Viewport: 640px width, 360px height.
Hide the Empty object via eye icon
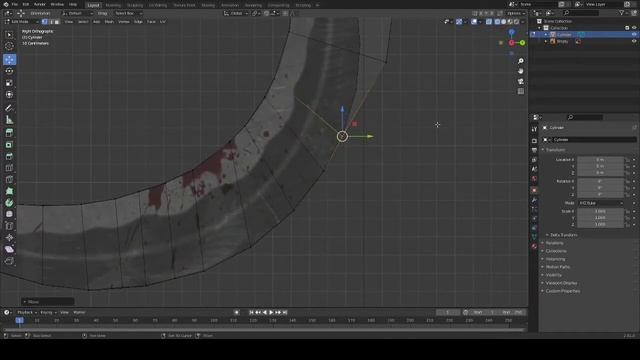point(634,41)
